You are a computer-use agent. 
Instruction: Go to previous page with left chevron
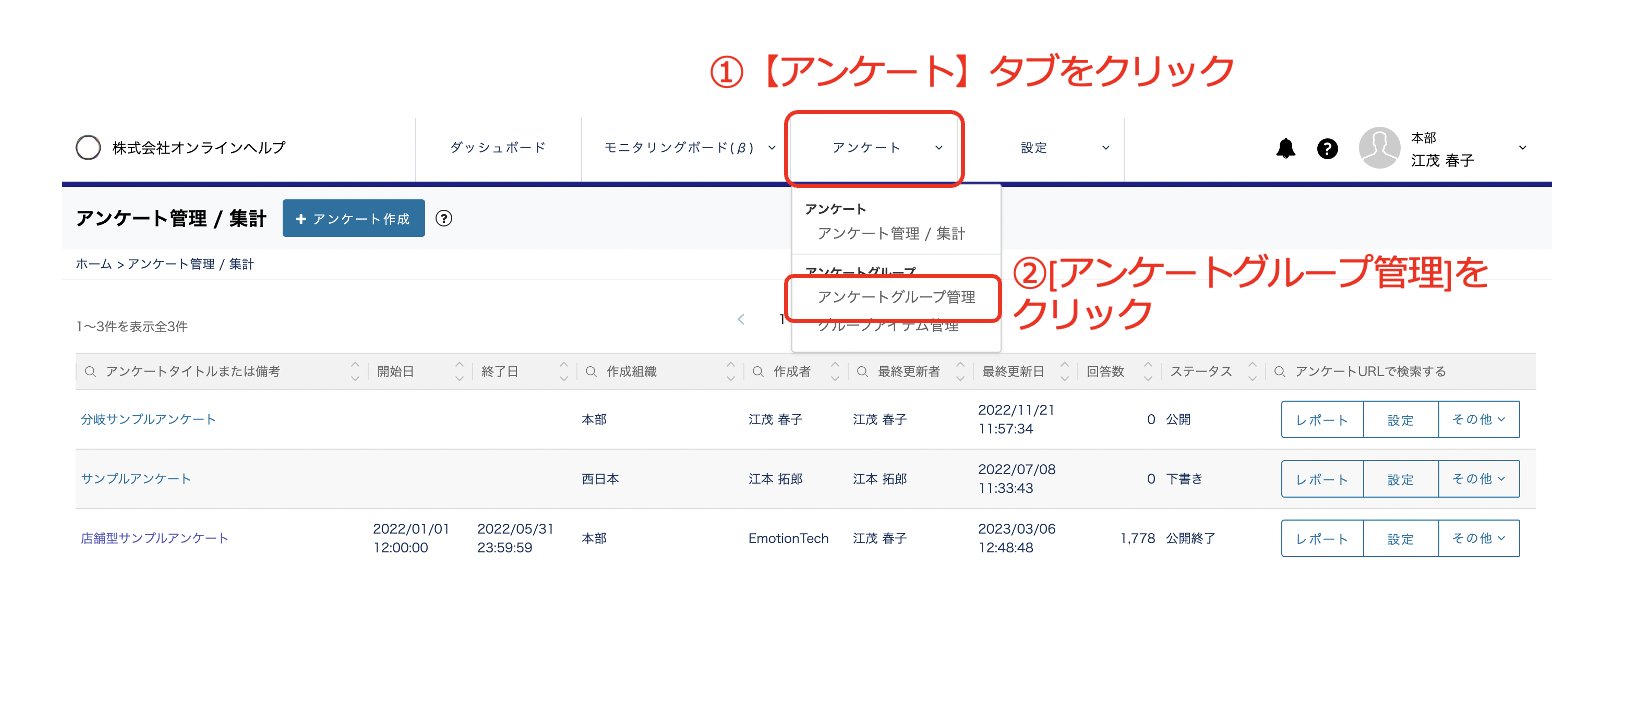click(741, 320)
